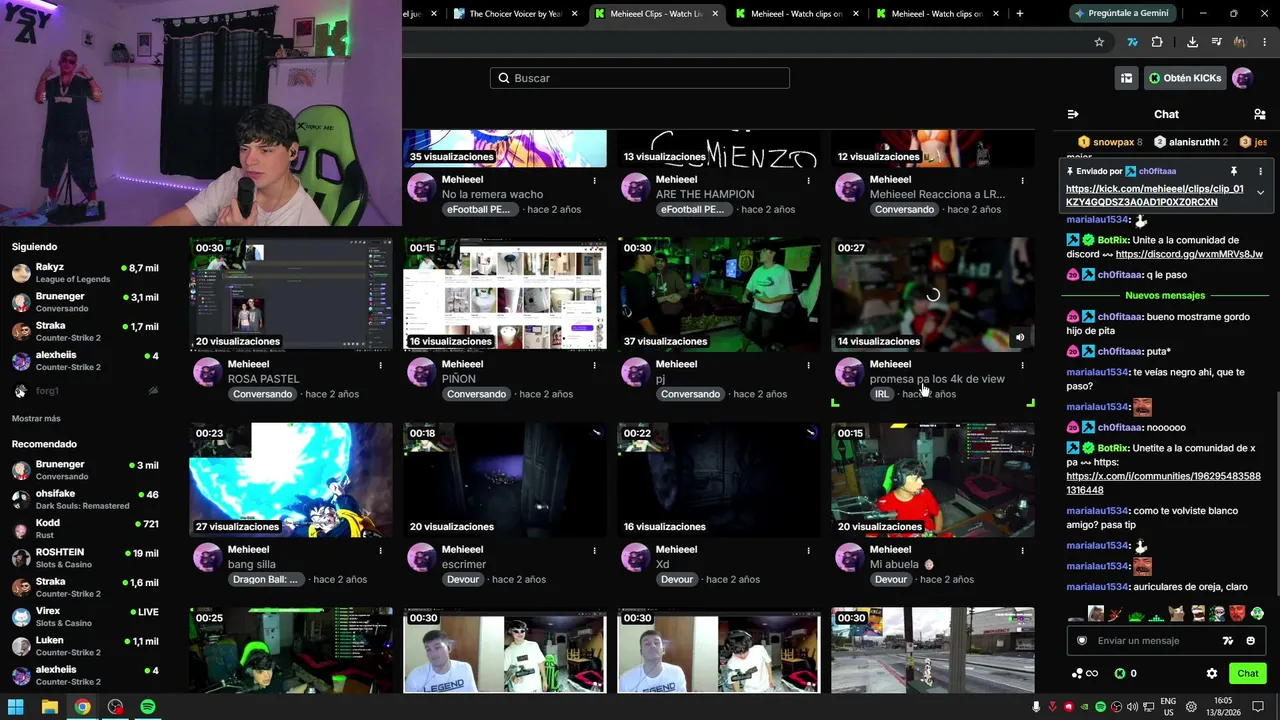Send message with green Chat button
This screenshot has height=720, width=1280.
[x=1247, y=674]
